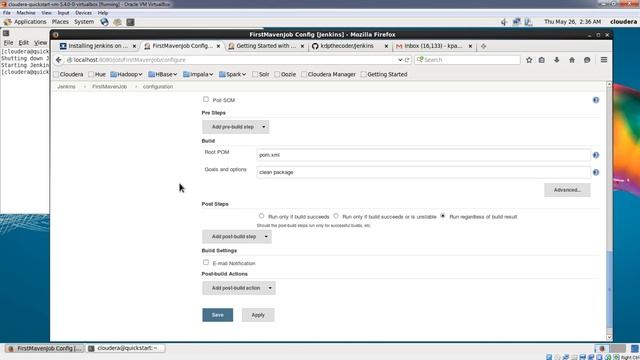Click the smiley face toolbar icon
The image size is (640, 360).
pyautogui.click(x=587, y=60)
